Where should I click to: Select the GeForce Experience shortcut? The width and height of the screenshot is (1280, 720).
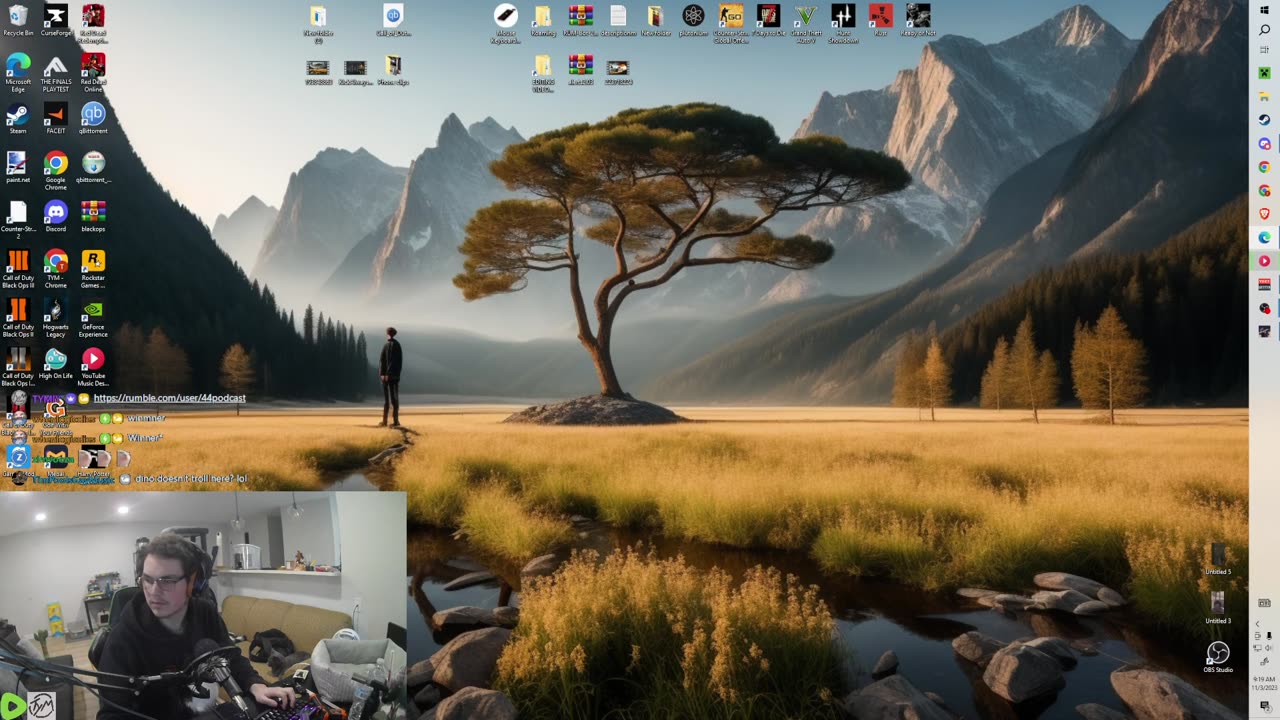(x=93, y=317)
